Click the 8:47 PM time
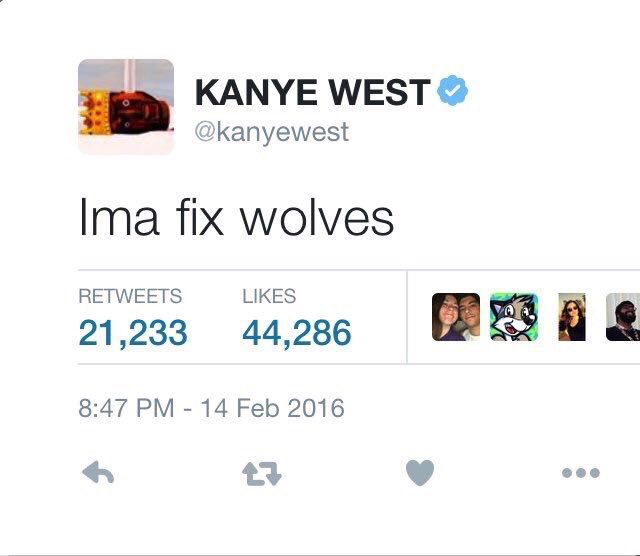This screenshot has width=640, height=556. (x=126, y=408)
